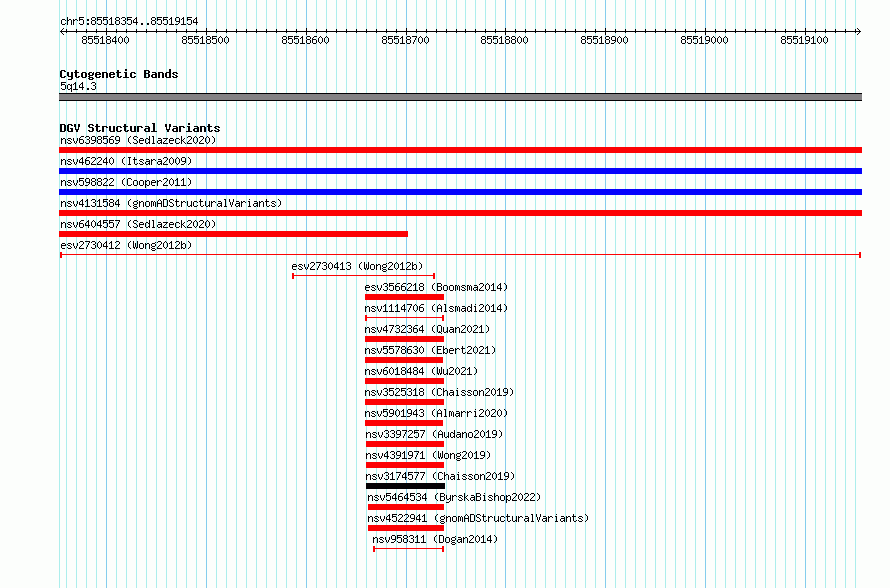This screenshot has height=588, width=890.
Task: Select the red bar under nsv6398569
Action: [460, 150]
